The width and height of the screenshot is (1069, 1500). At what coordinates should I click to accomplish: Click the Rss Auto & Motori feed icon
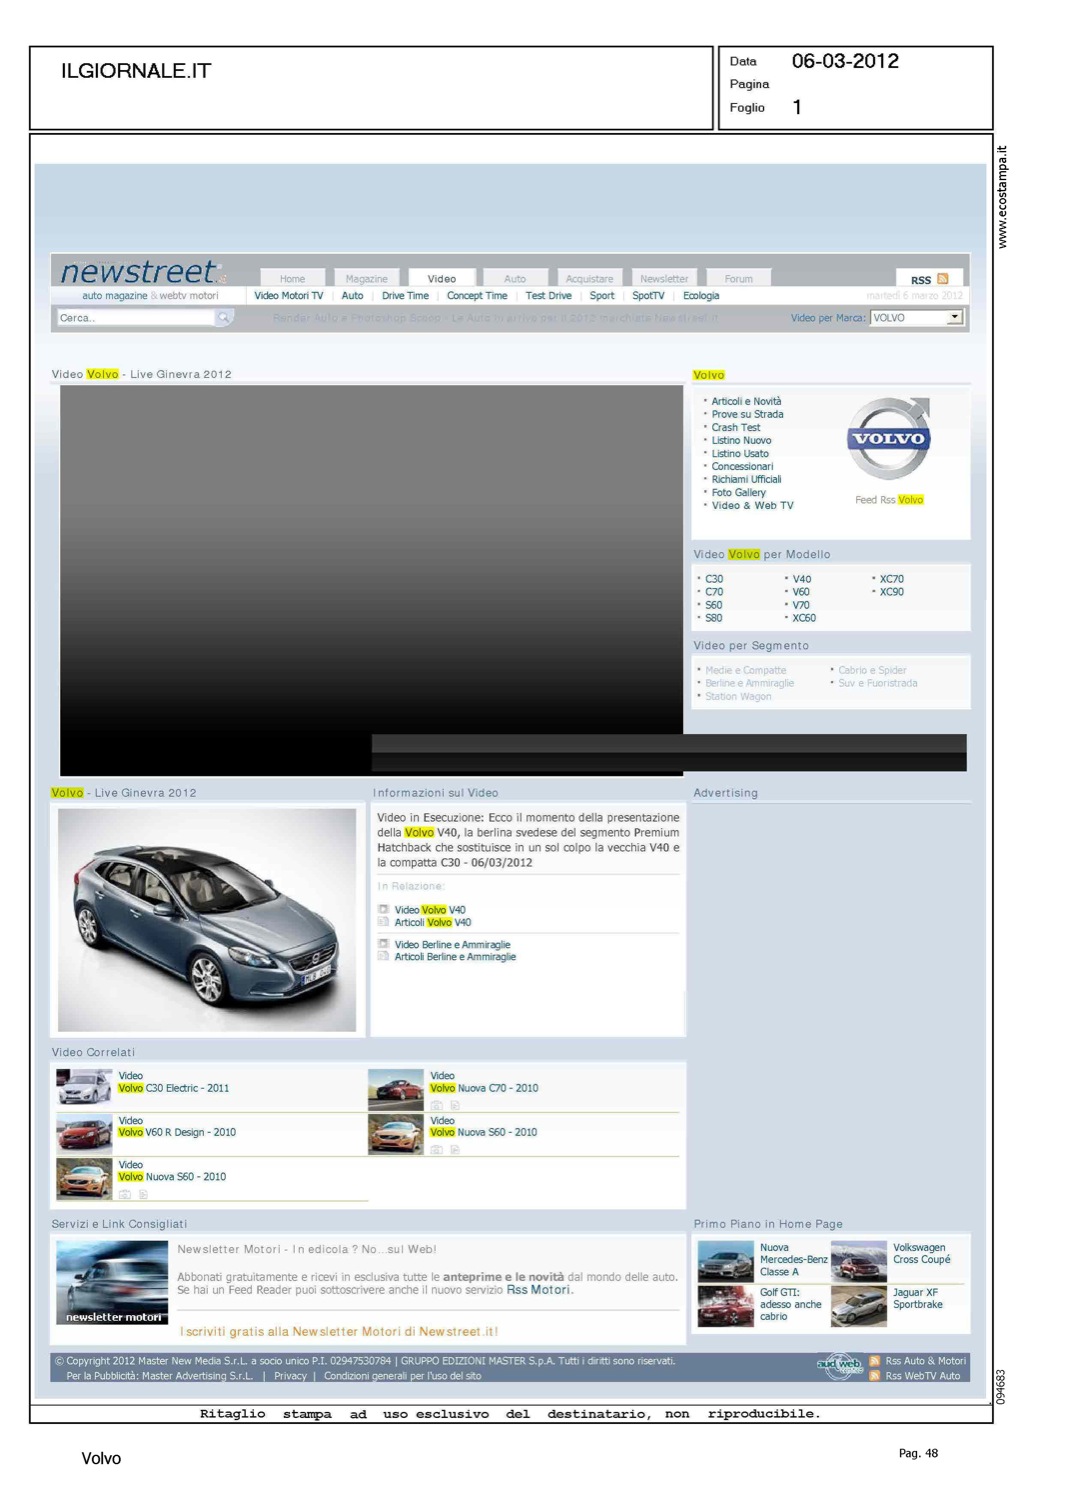[875, 1361]
